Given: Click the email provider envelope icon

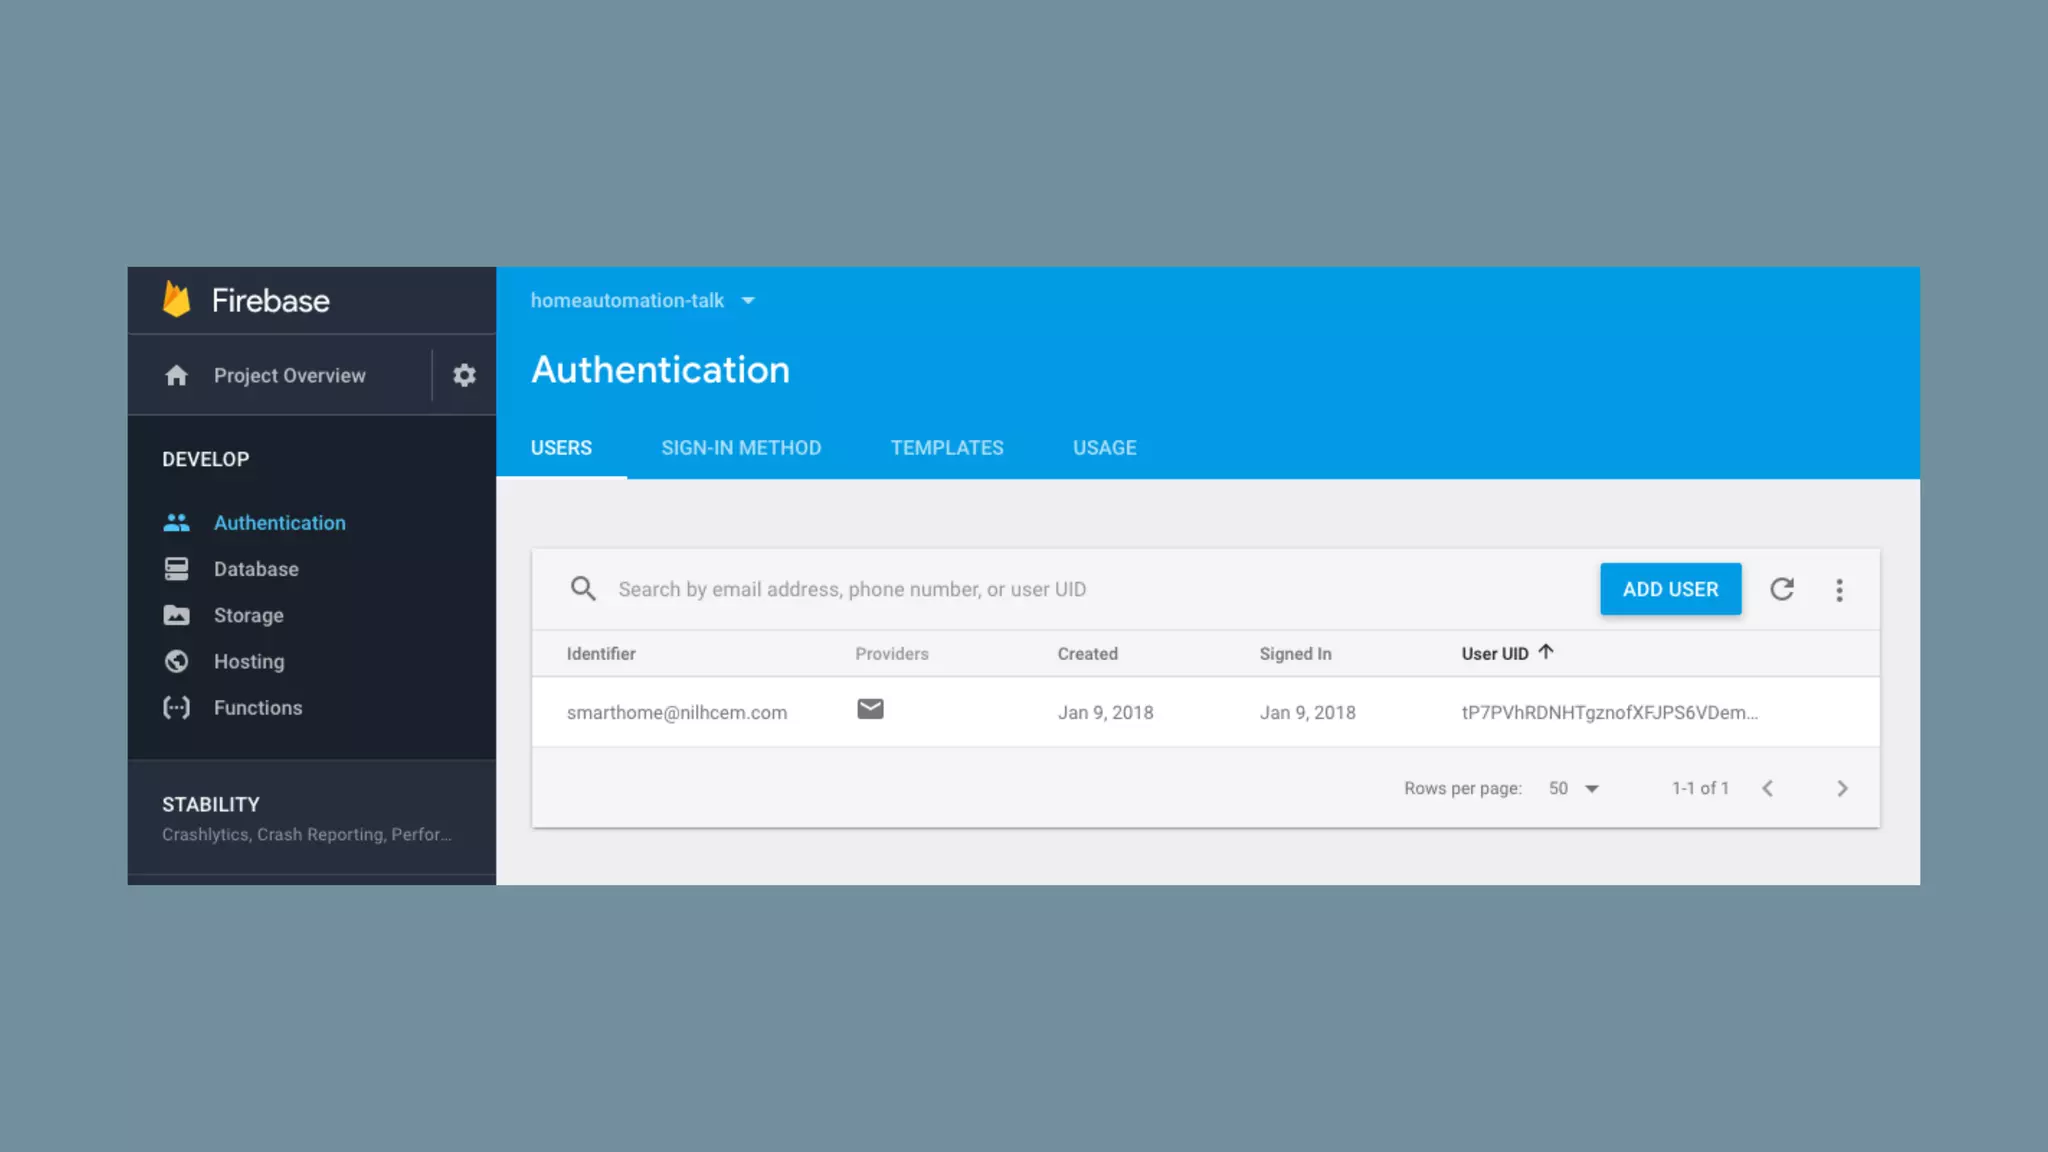Looking at the screenshot, I should 870,710.
